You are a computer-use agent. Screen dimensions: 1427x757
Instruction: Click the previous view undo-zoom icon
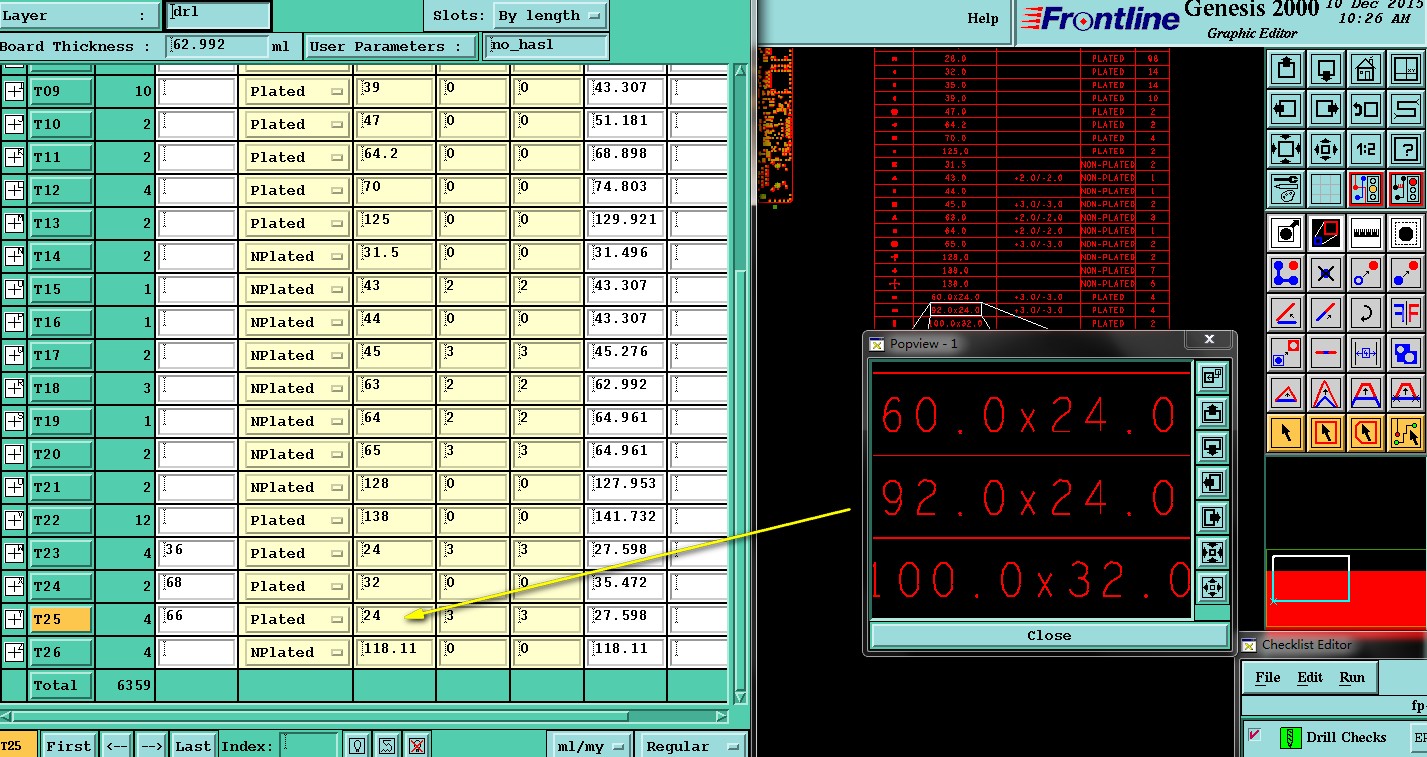[1366, 110]
